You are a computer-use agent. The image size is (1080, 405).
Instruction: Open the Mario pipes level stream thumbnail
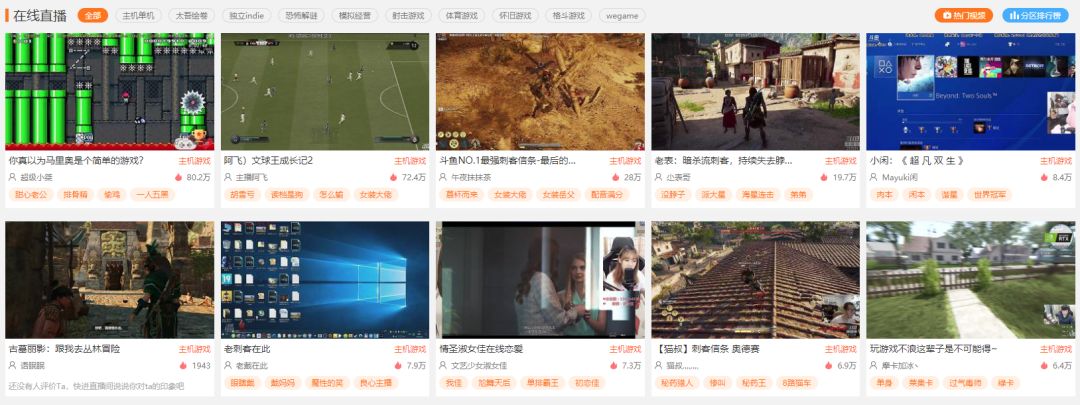[x=110, y=91]
